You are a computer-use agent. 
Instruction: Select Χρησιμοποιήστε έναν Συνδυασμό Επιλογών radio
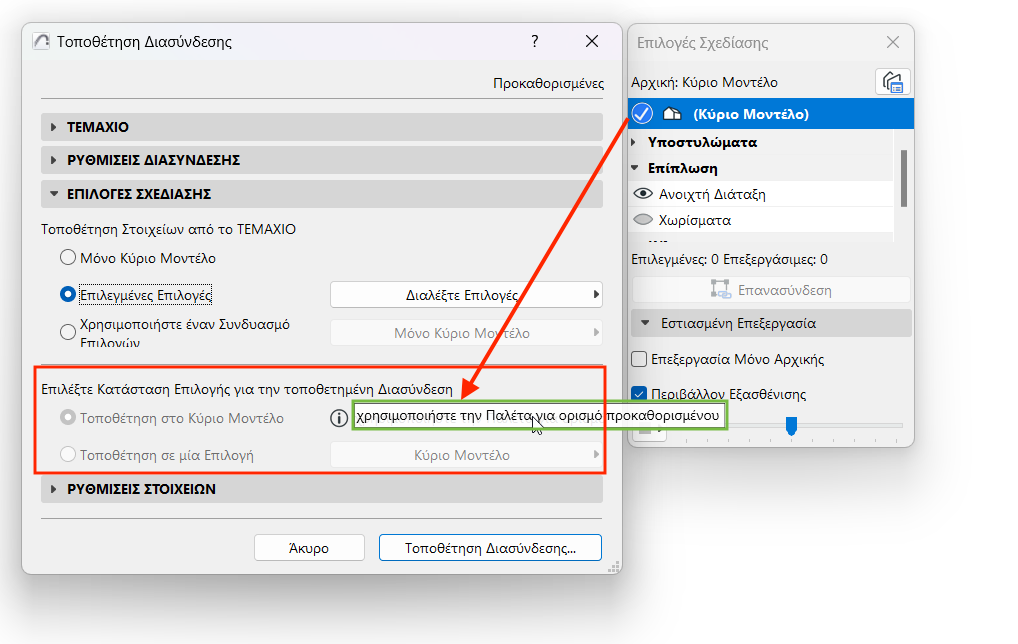point(68,332)
